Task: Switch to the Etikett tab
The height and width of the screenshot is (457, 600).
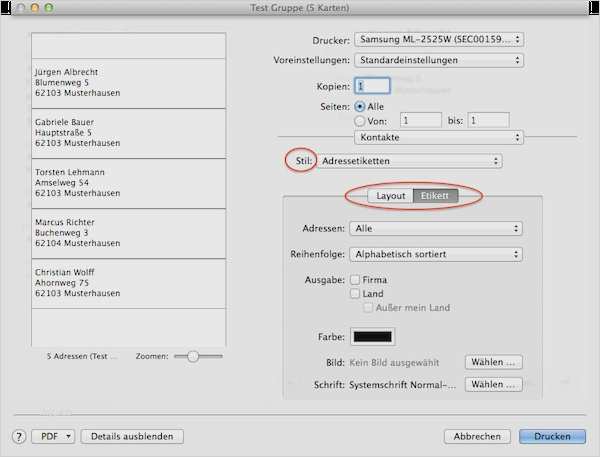Action: (435, 196)
